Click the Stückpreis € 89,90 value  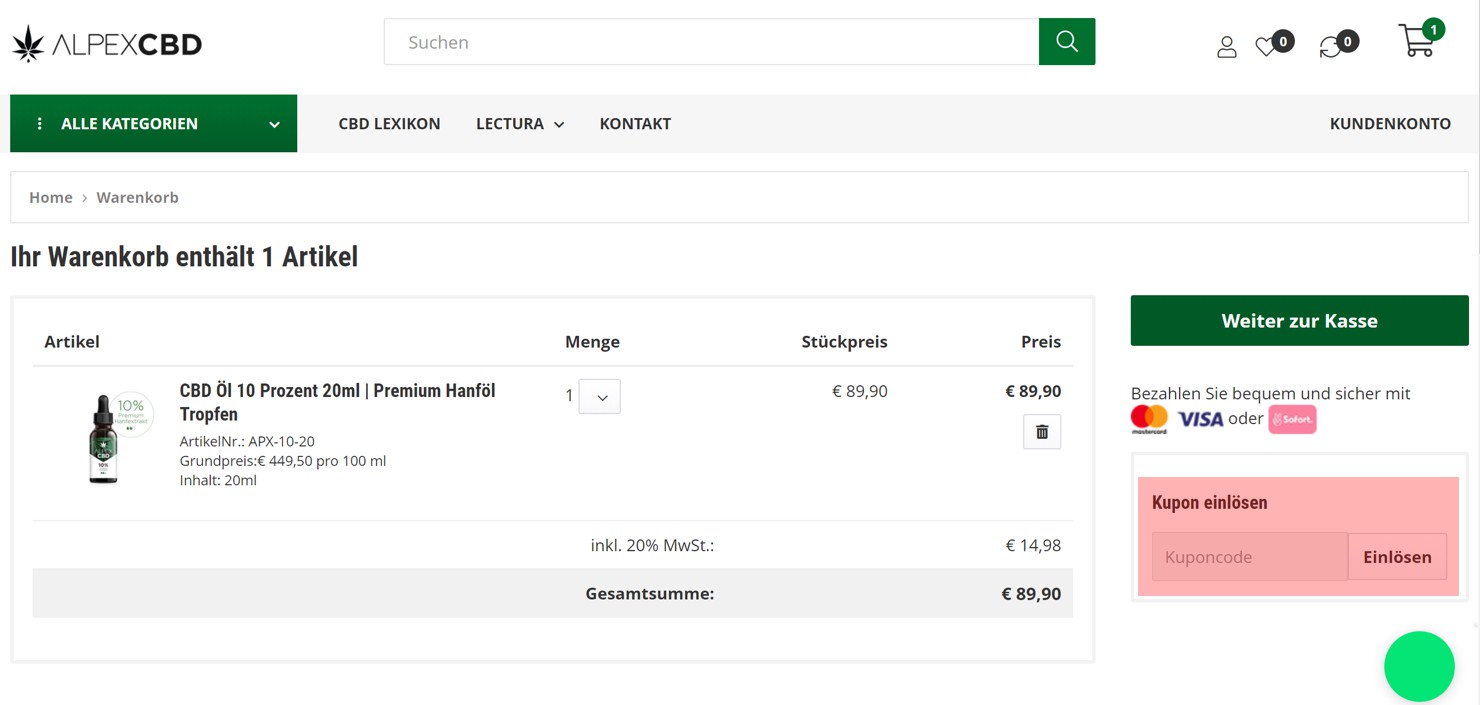coord(860,391)
